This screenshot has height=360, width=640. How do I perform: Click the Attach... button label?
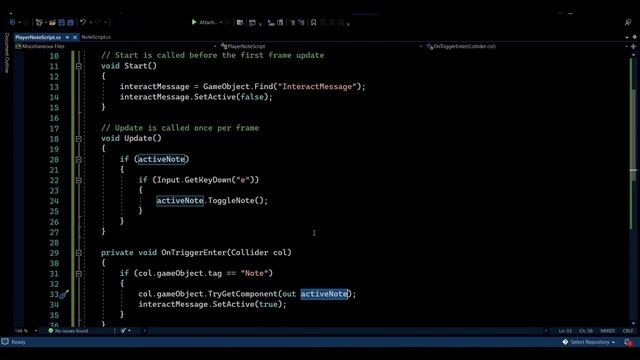(208, 22)
